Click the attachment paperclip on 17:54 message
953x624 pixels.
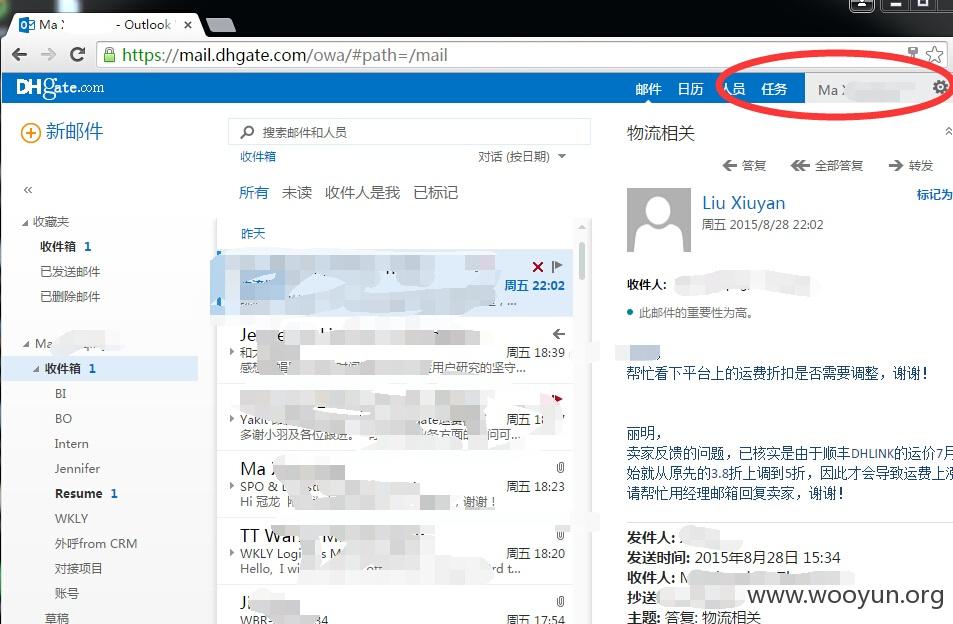pyautogui.click(x=560, y=601)
